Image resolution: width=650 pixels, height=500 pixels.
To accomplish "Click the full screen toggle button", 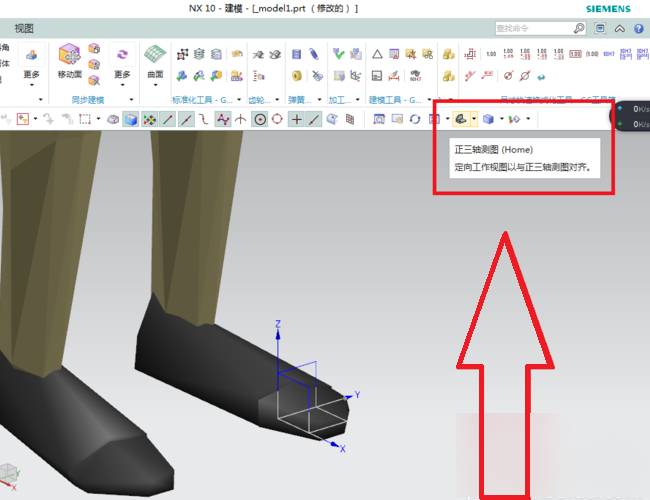I will (x=600, y=28).
